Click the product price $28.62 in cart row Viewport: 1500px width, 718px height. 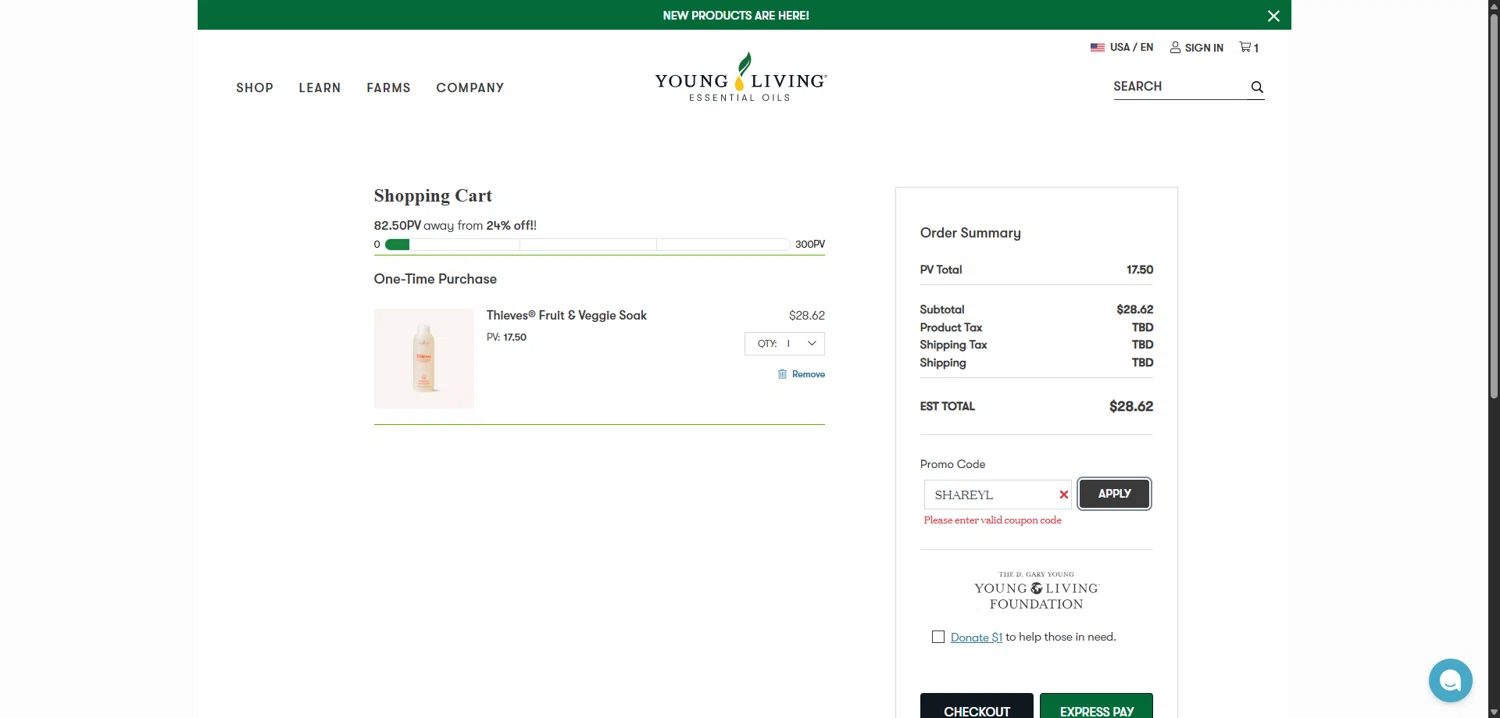[x=807, y=315]
